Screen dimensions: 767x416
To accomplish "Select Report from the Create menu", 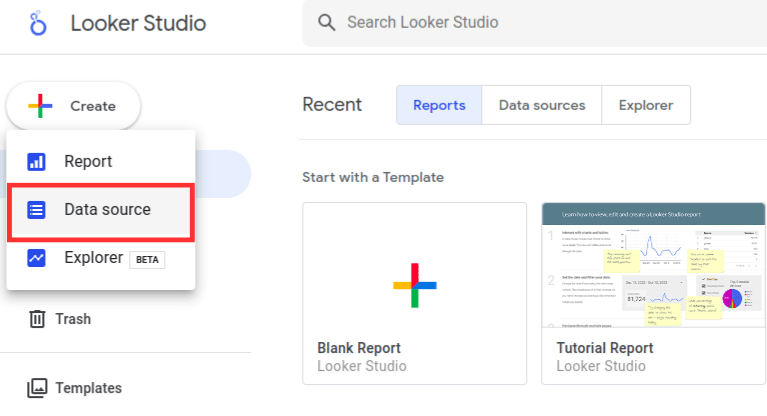I will (x=88, y=161).
